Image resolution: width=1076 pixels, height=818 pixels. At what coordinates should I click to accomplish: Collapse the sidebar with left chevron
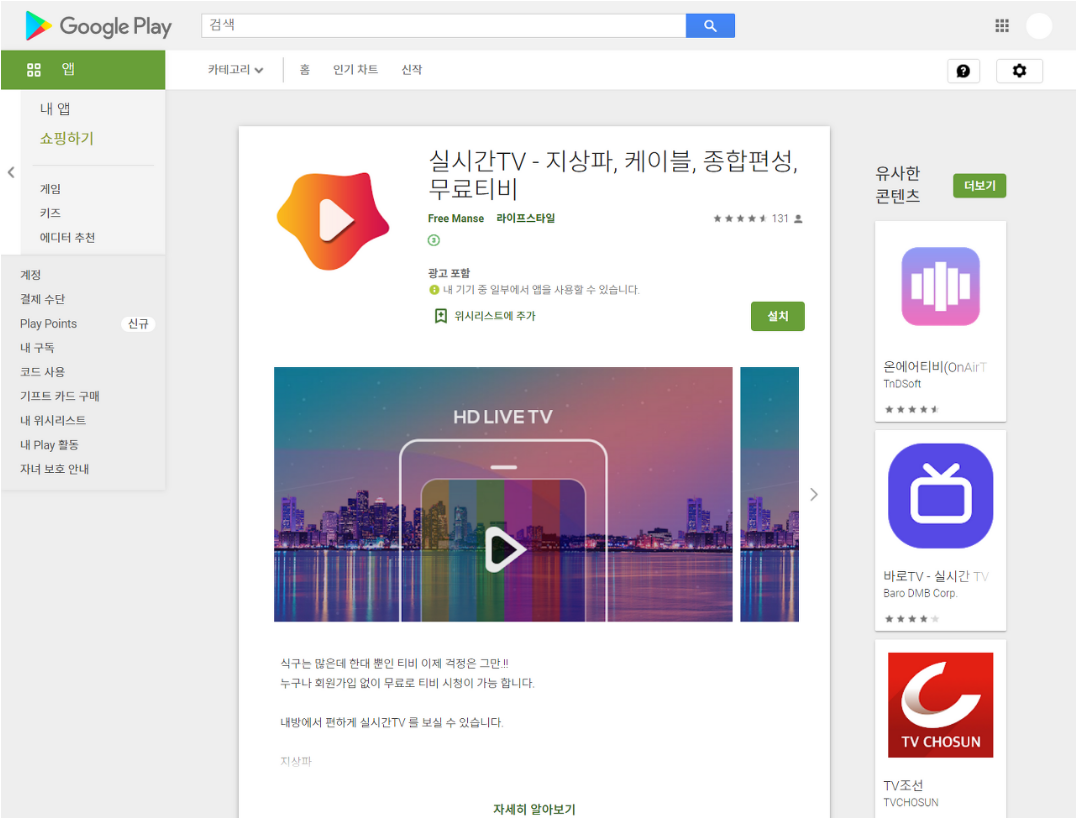pos(11,172)
